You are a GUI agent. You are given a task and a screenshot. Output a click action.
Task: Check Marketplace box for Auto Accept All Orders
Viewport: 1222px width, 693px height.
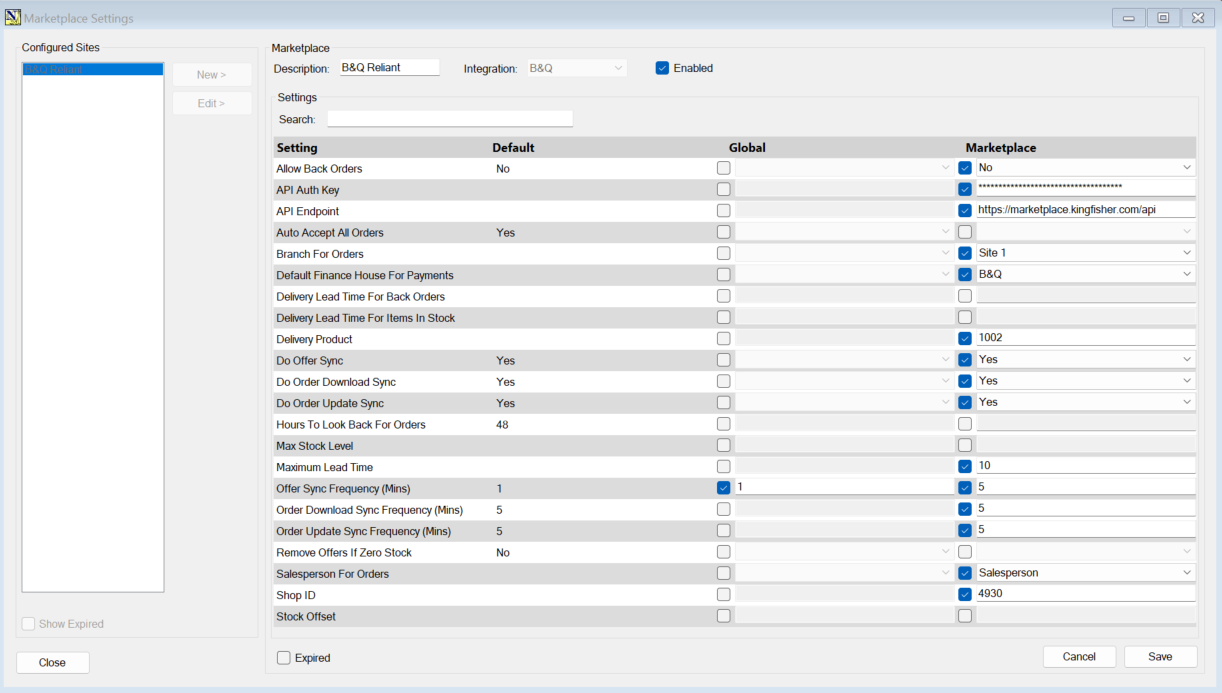click(965, 232)
